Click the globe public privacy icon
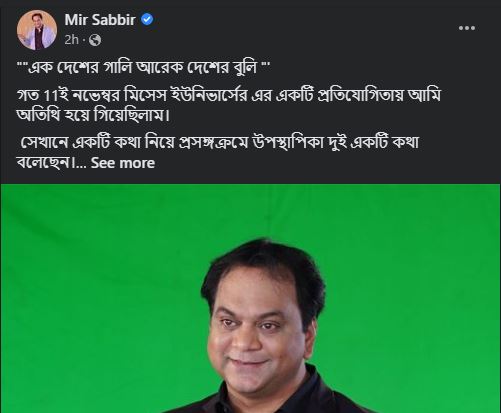501x413 pixels. pyautogui.click(x=95, y=40)
